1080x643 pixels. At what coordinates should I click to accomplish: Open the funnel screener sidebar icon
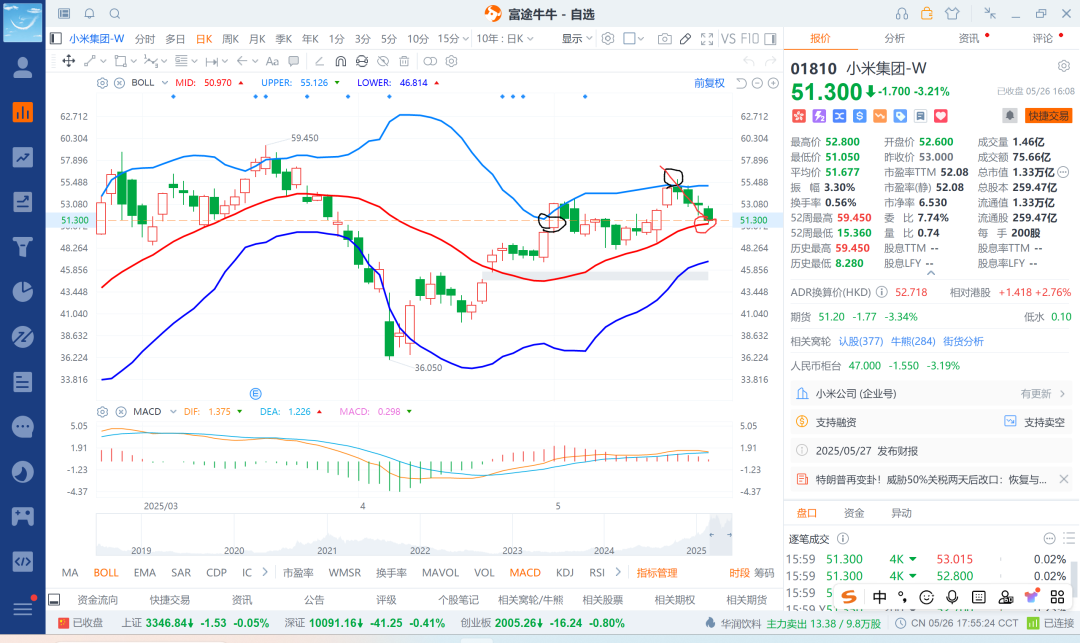pyautogui.click(x=23, y=246)
